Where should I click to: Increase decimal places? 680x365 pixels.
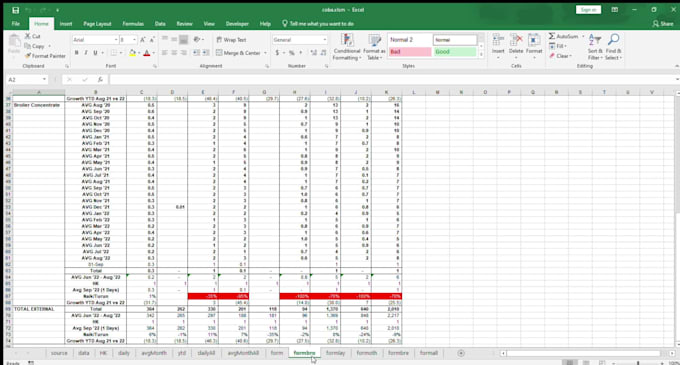(x=314, y=53)
